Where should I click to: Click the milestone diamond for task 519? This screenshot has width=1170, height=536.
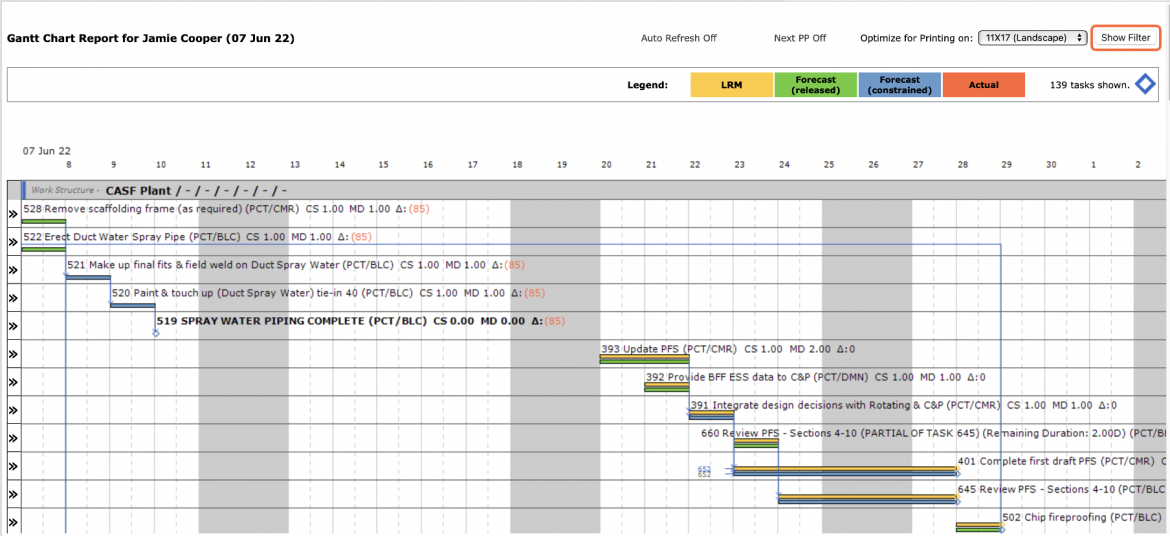tap(156, 333)
